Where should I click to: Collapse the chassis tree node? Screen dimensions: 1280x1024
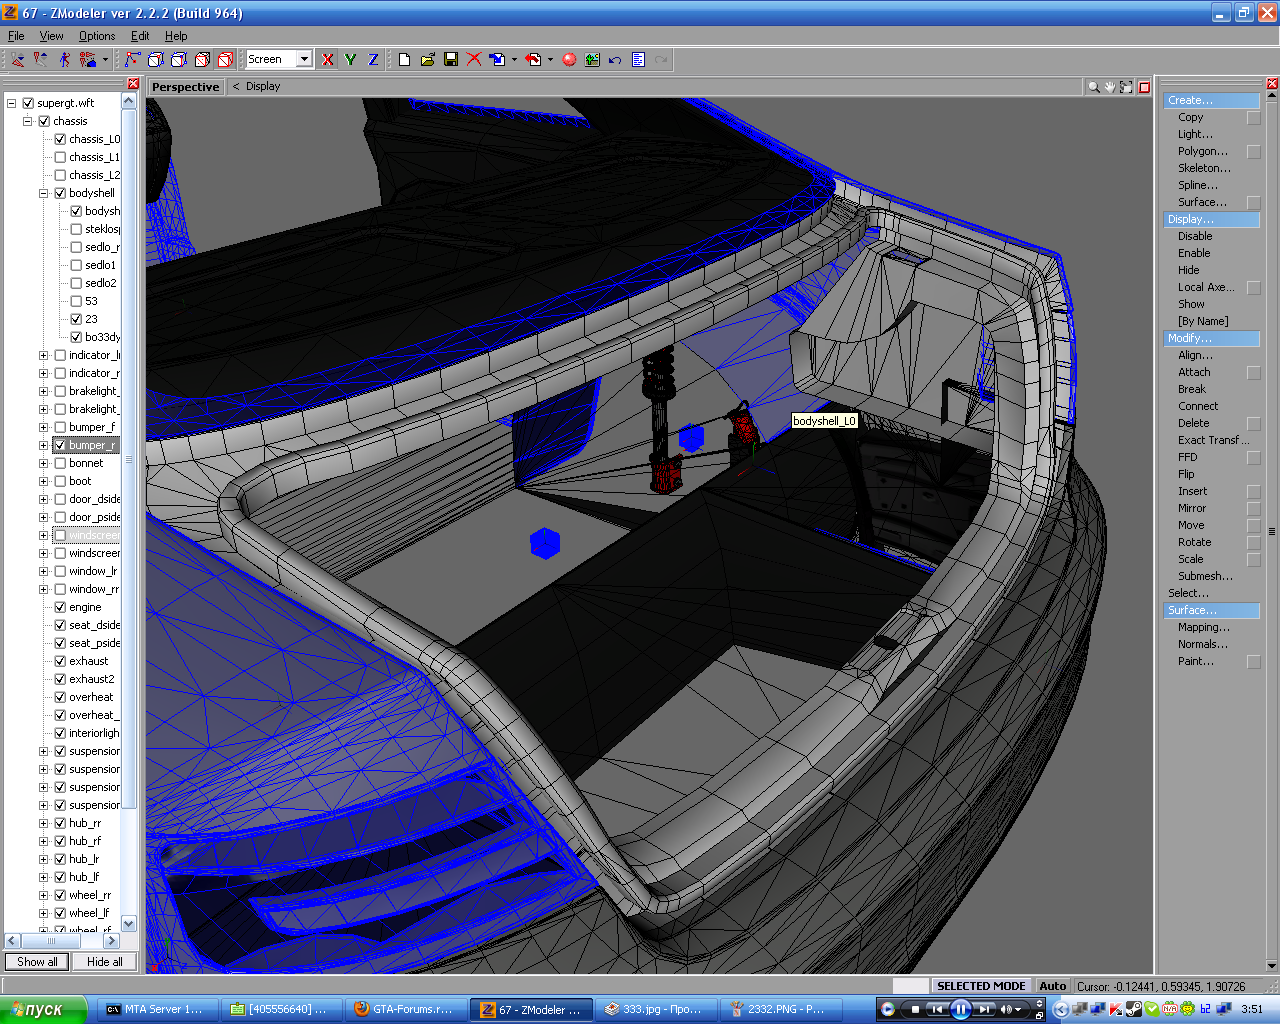coord(28,121)
